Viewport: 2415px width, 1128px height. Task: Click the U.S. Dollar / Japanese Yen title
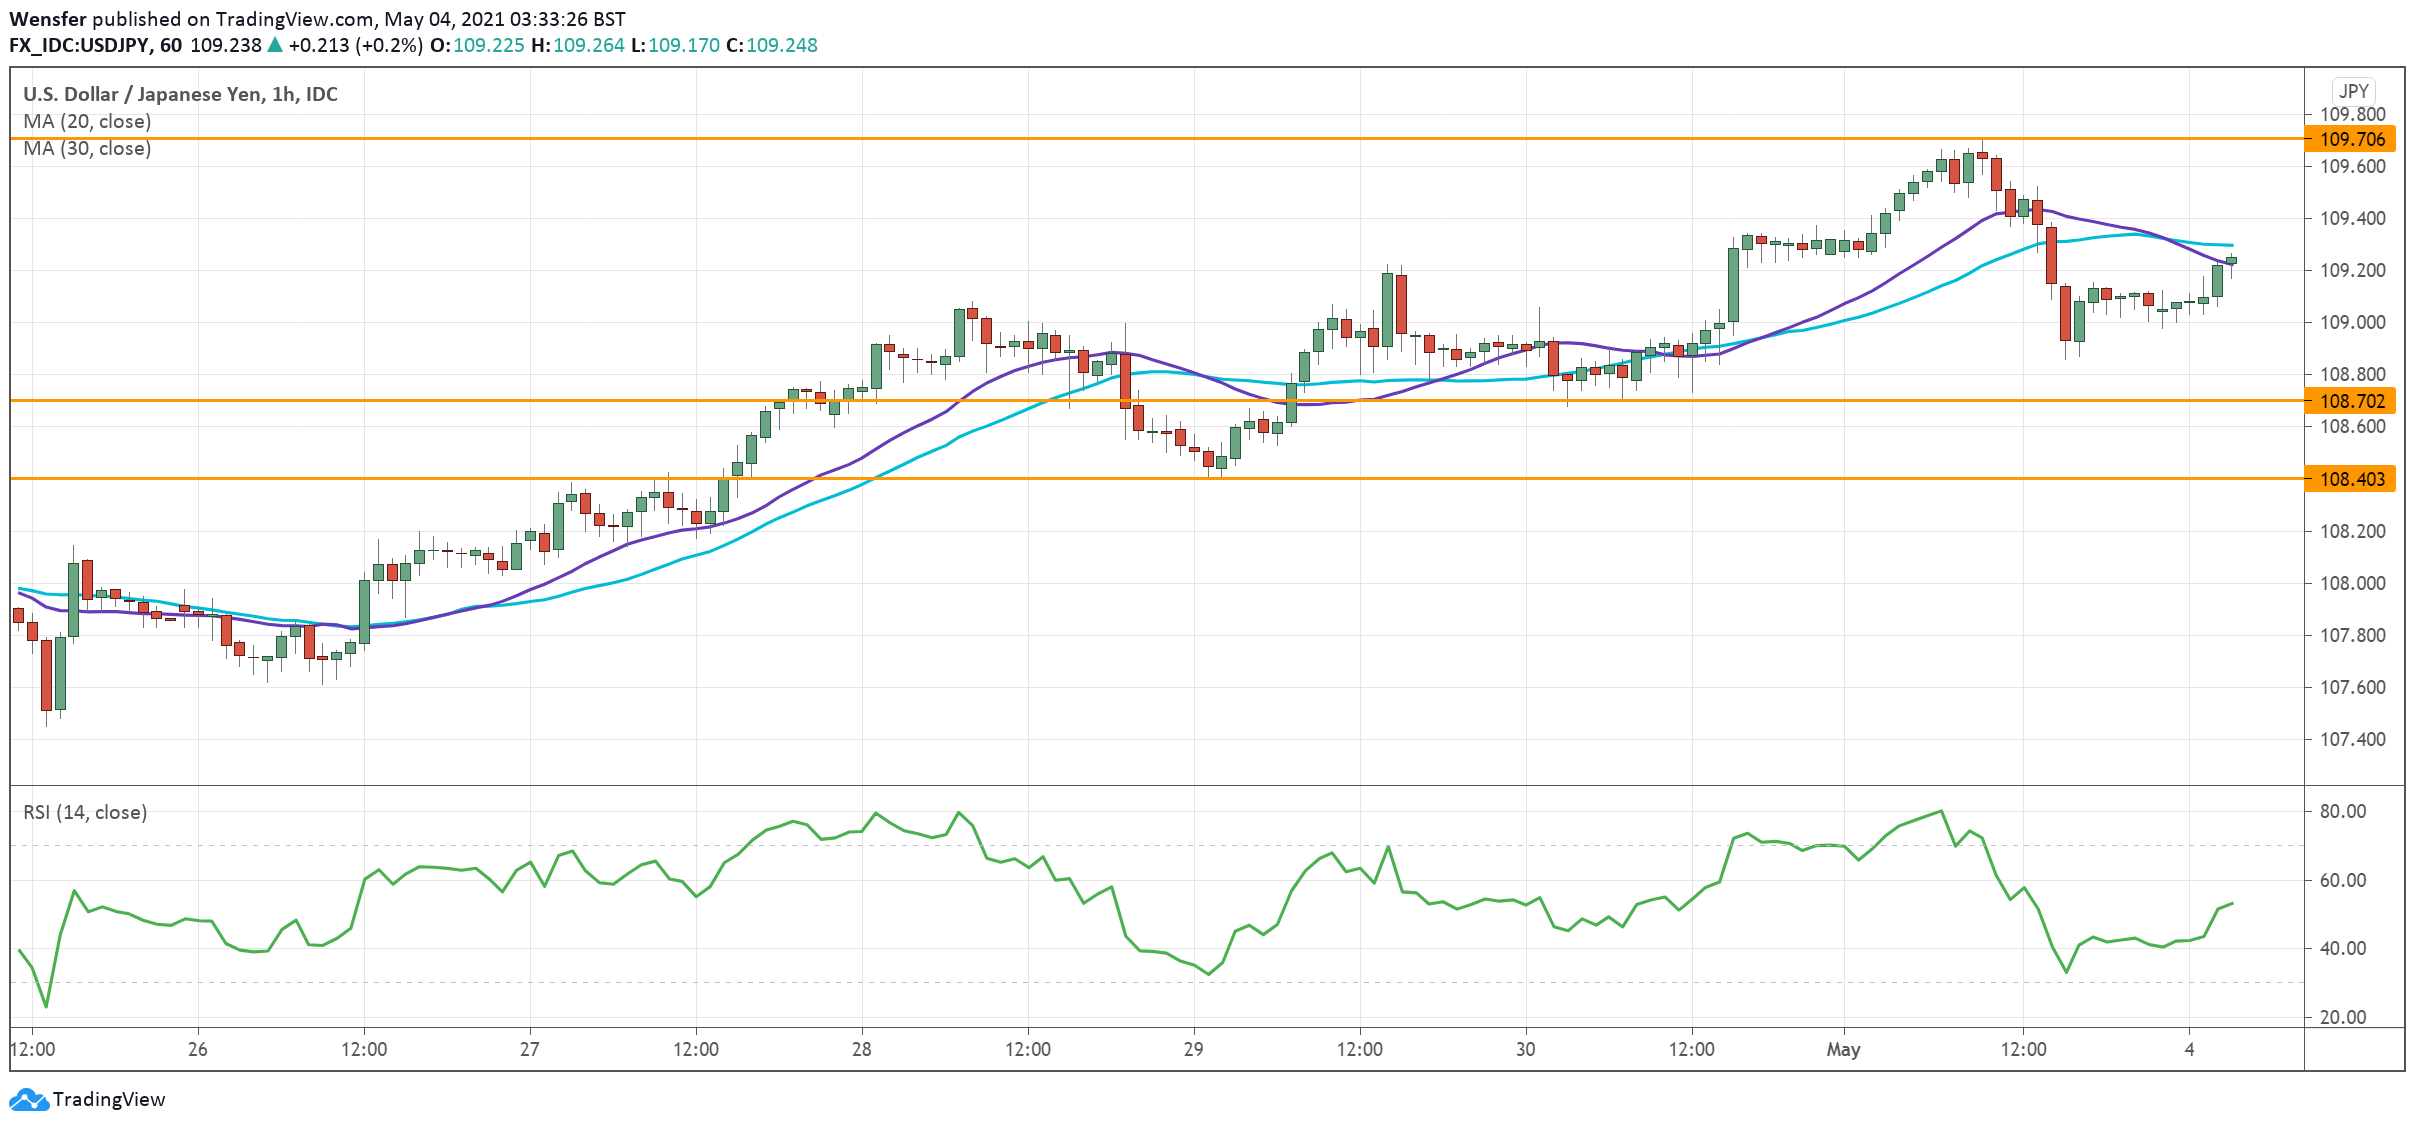click(180, 94)
